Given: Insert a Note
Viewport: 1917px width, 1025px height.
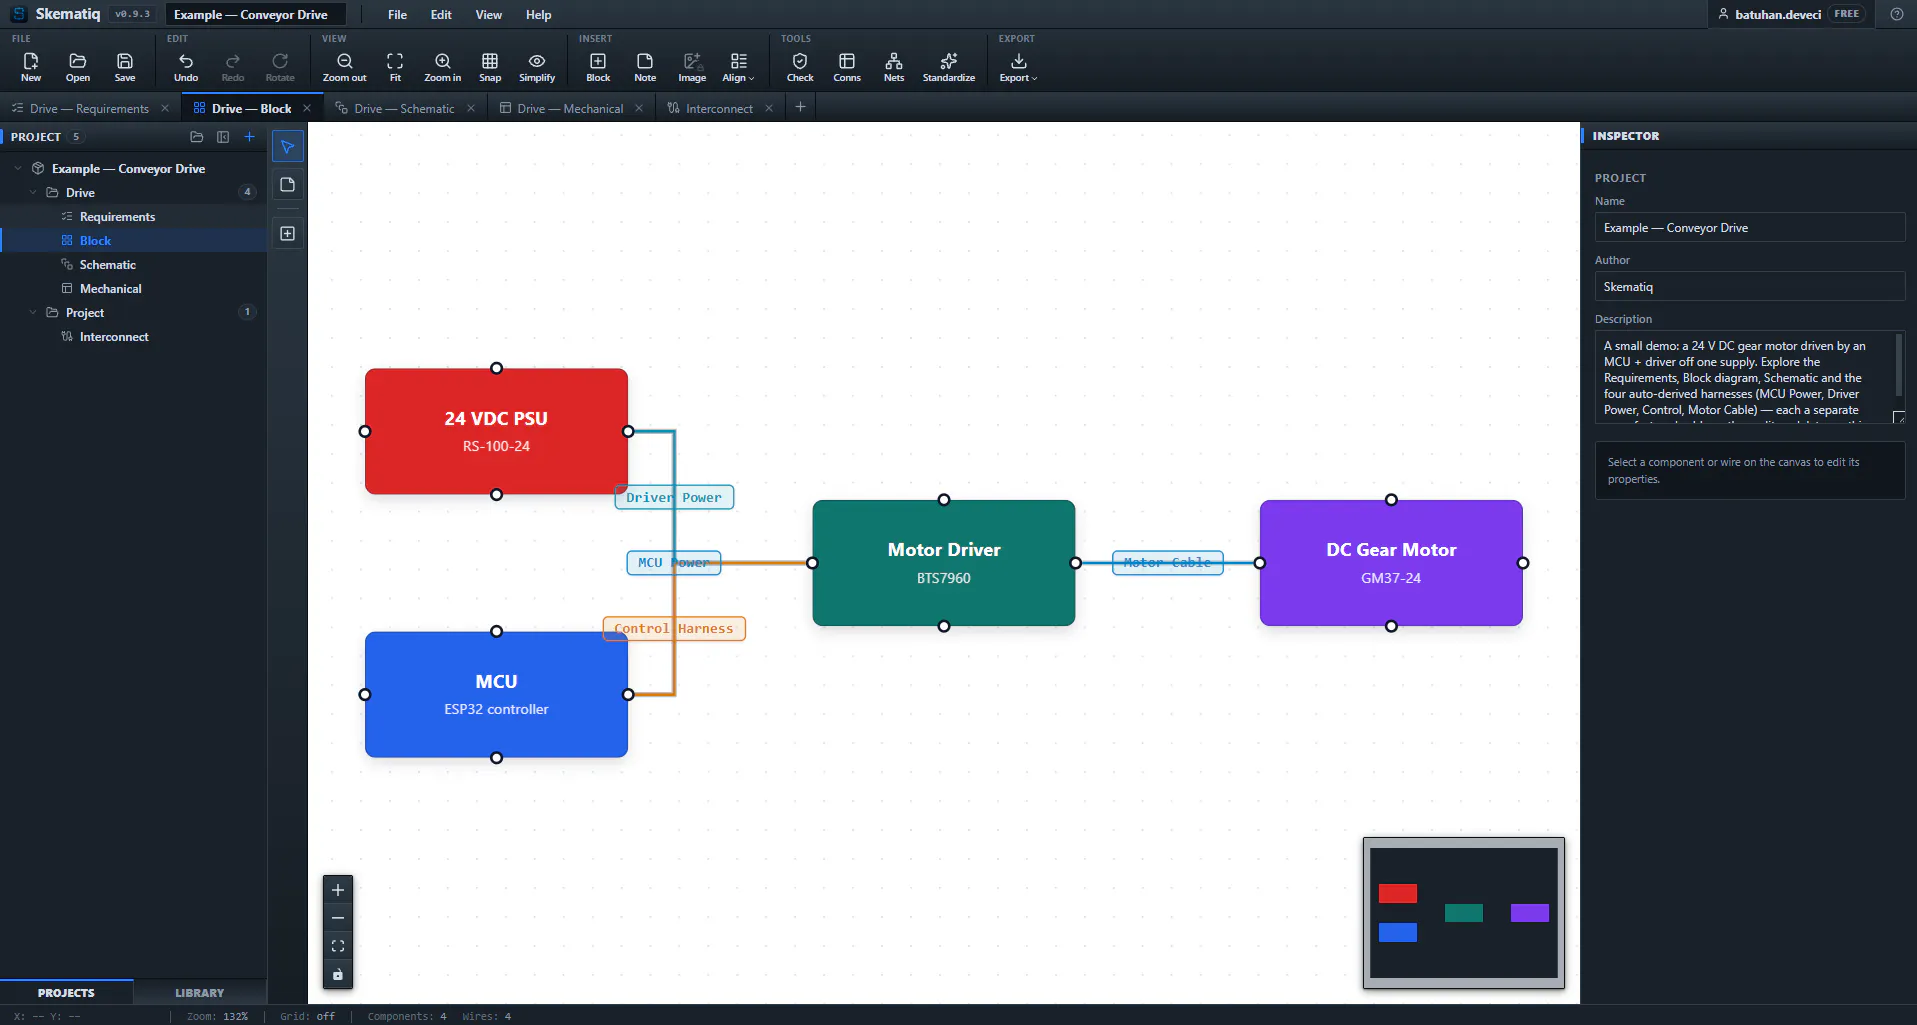Looking at the screenshot, I should pos(645,67).
